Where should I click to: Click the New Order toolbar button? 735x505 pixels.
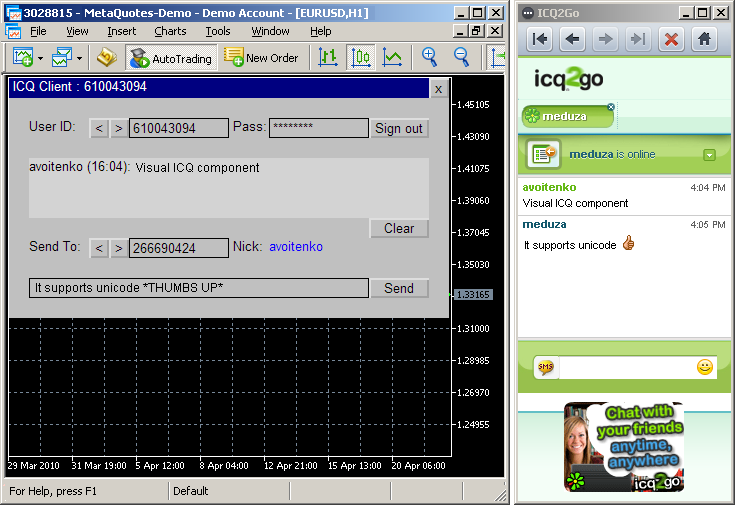pyautogui.click(x=261, y=58)
